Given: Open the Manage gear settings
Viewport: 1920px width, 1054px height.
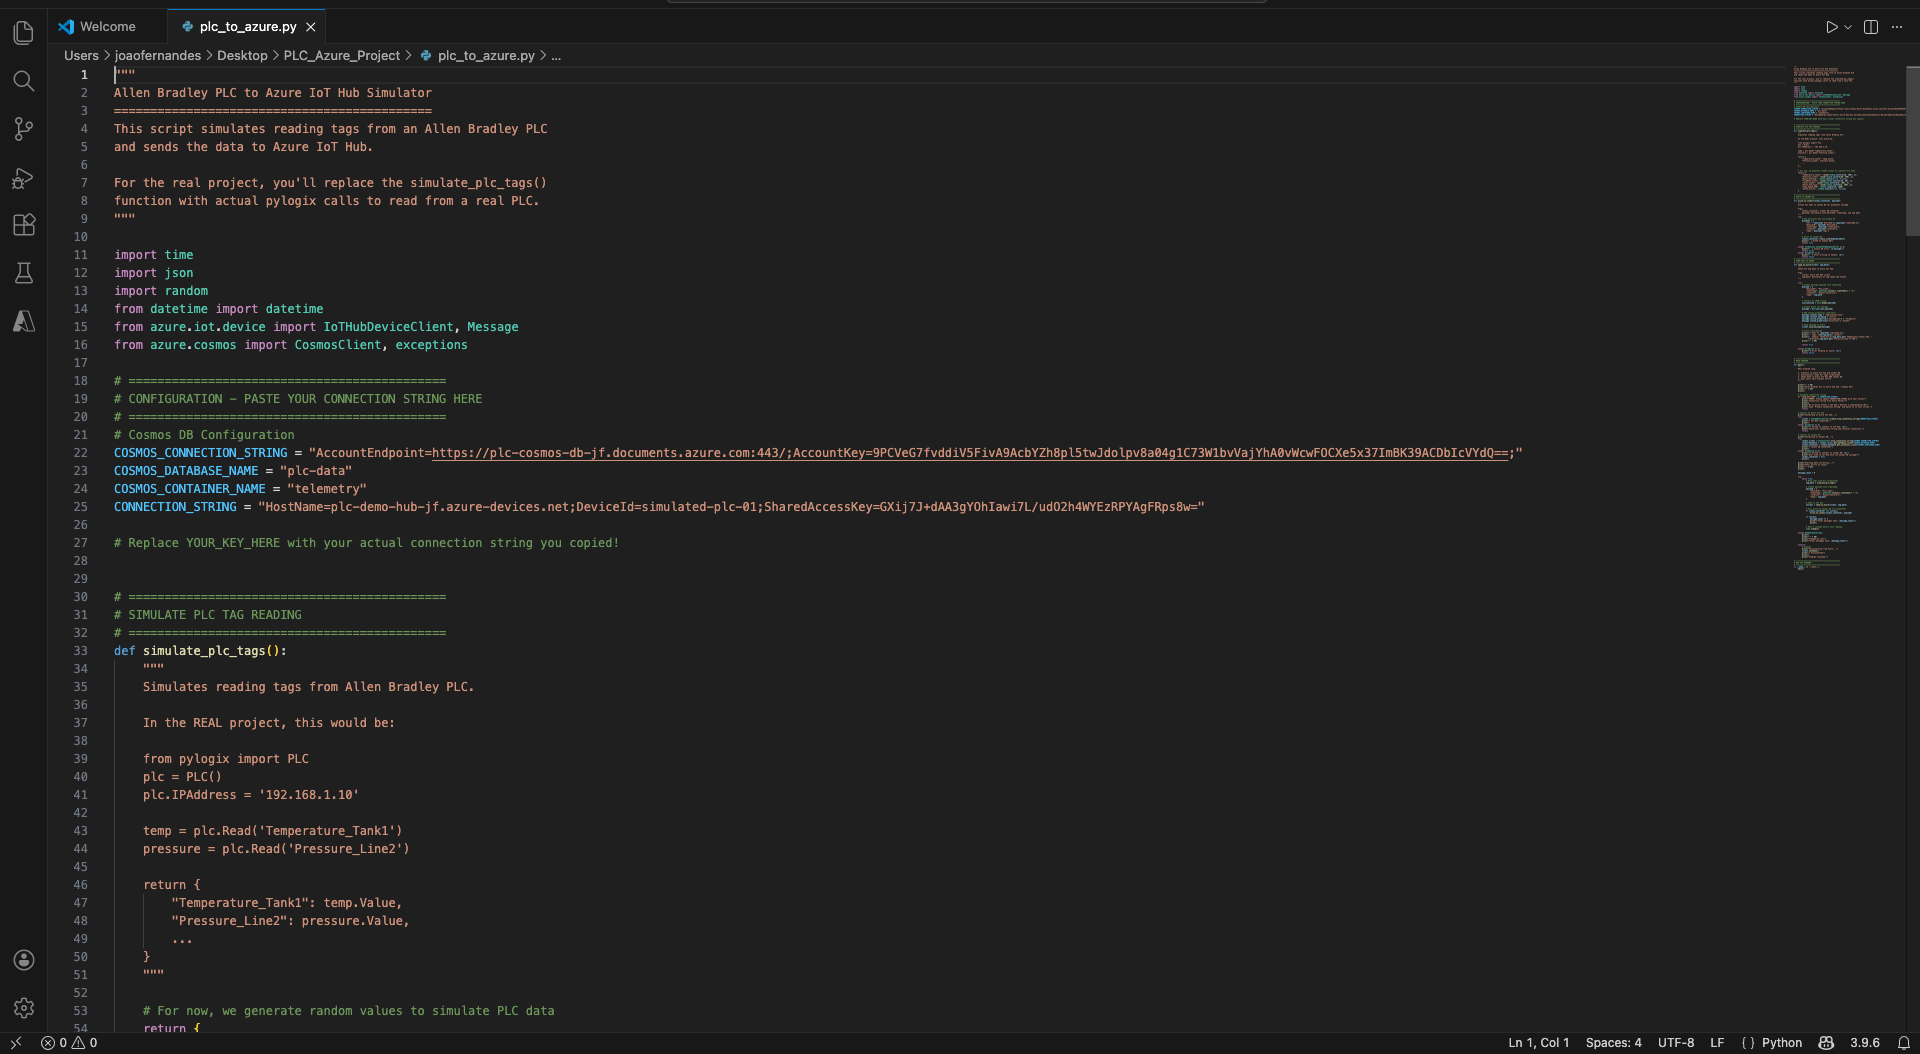Looking at the screenshot, I should click(24, 1008).
